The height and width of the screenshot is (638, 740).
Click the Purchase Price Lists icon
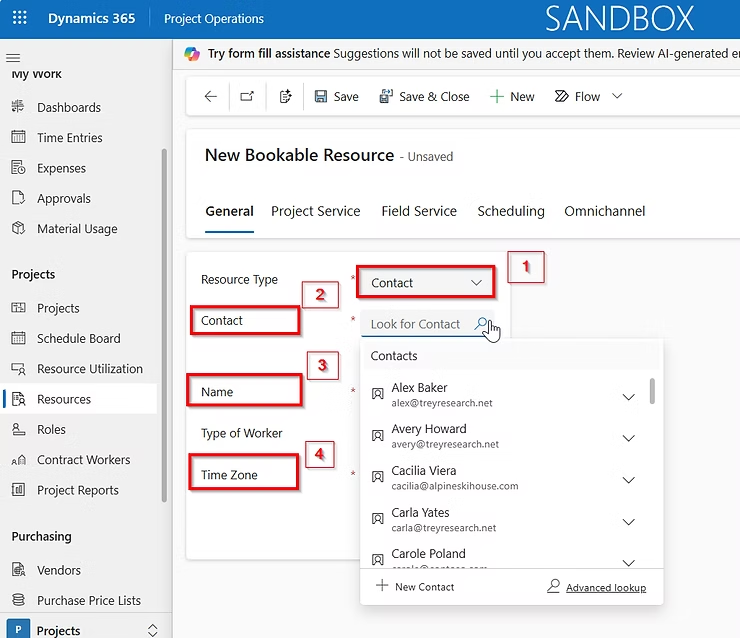(x=18, y=600)
